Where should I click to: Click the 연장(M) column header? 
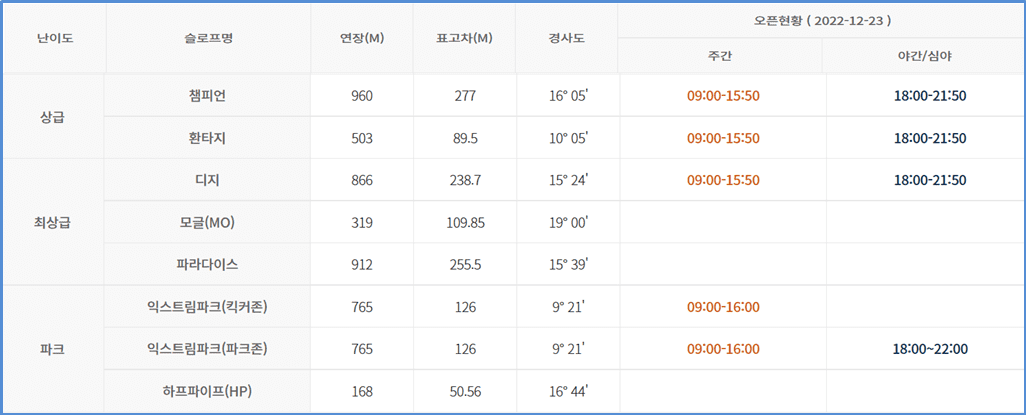tap(362, 38)
